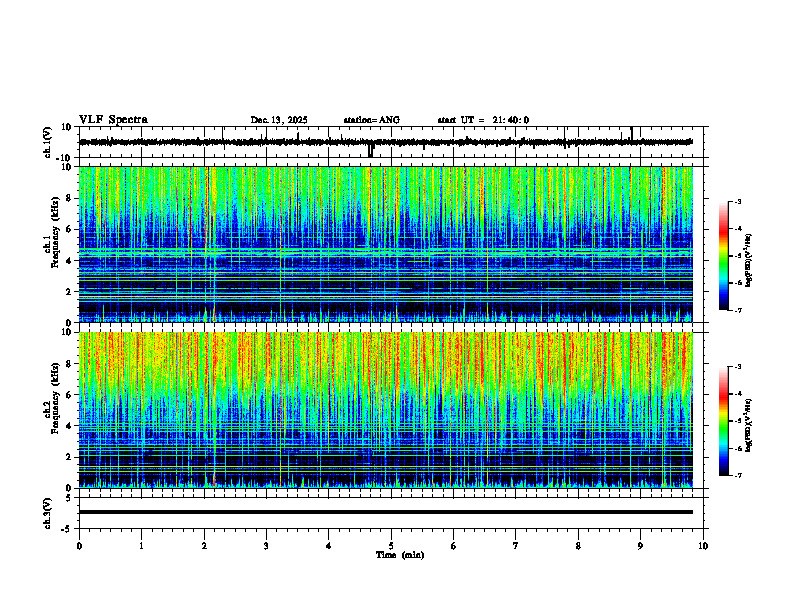Viewport: 792px width, 612px height.
Task: Click the "3" tick on the time axis
Action: coord(266,546)
